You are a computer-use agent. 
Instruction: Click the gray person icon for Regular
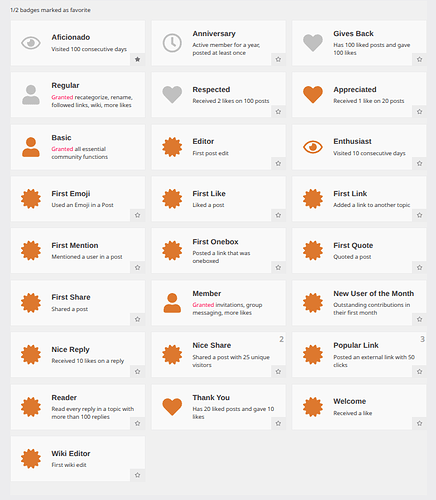click(x=31, y=95)
